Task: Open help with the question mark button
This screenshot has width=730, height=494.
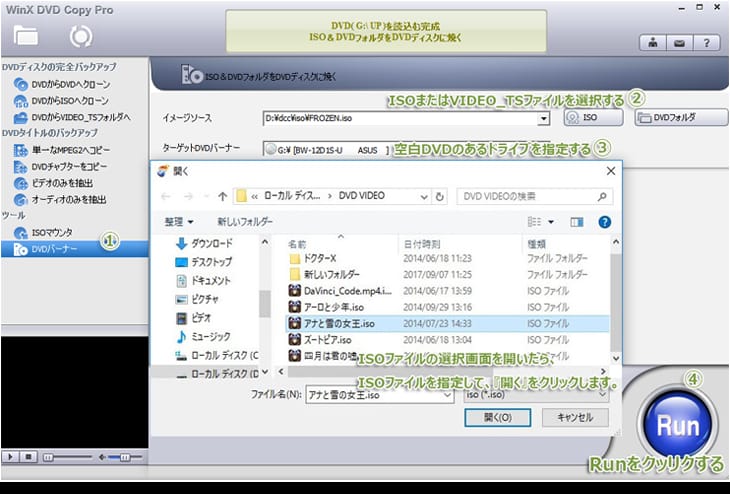Action: coord(707,43)
